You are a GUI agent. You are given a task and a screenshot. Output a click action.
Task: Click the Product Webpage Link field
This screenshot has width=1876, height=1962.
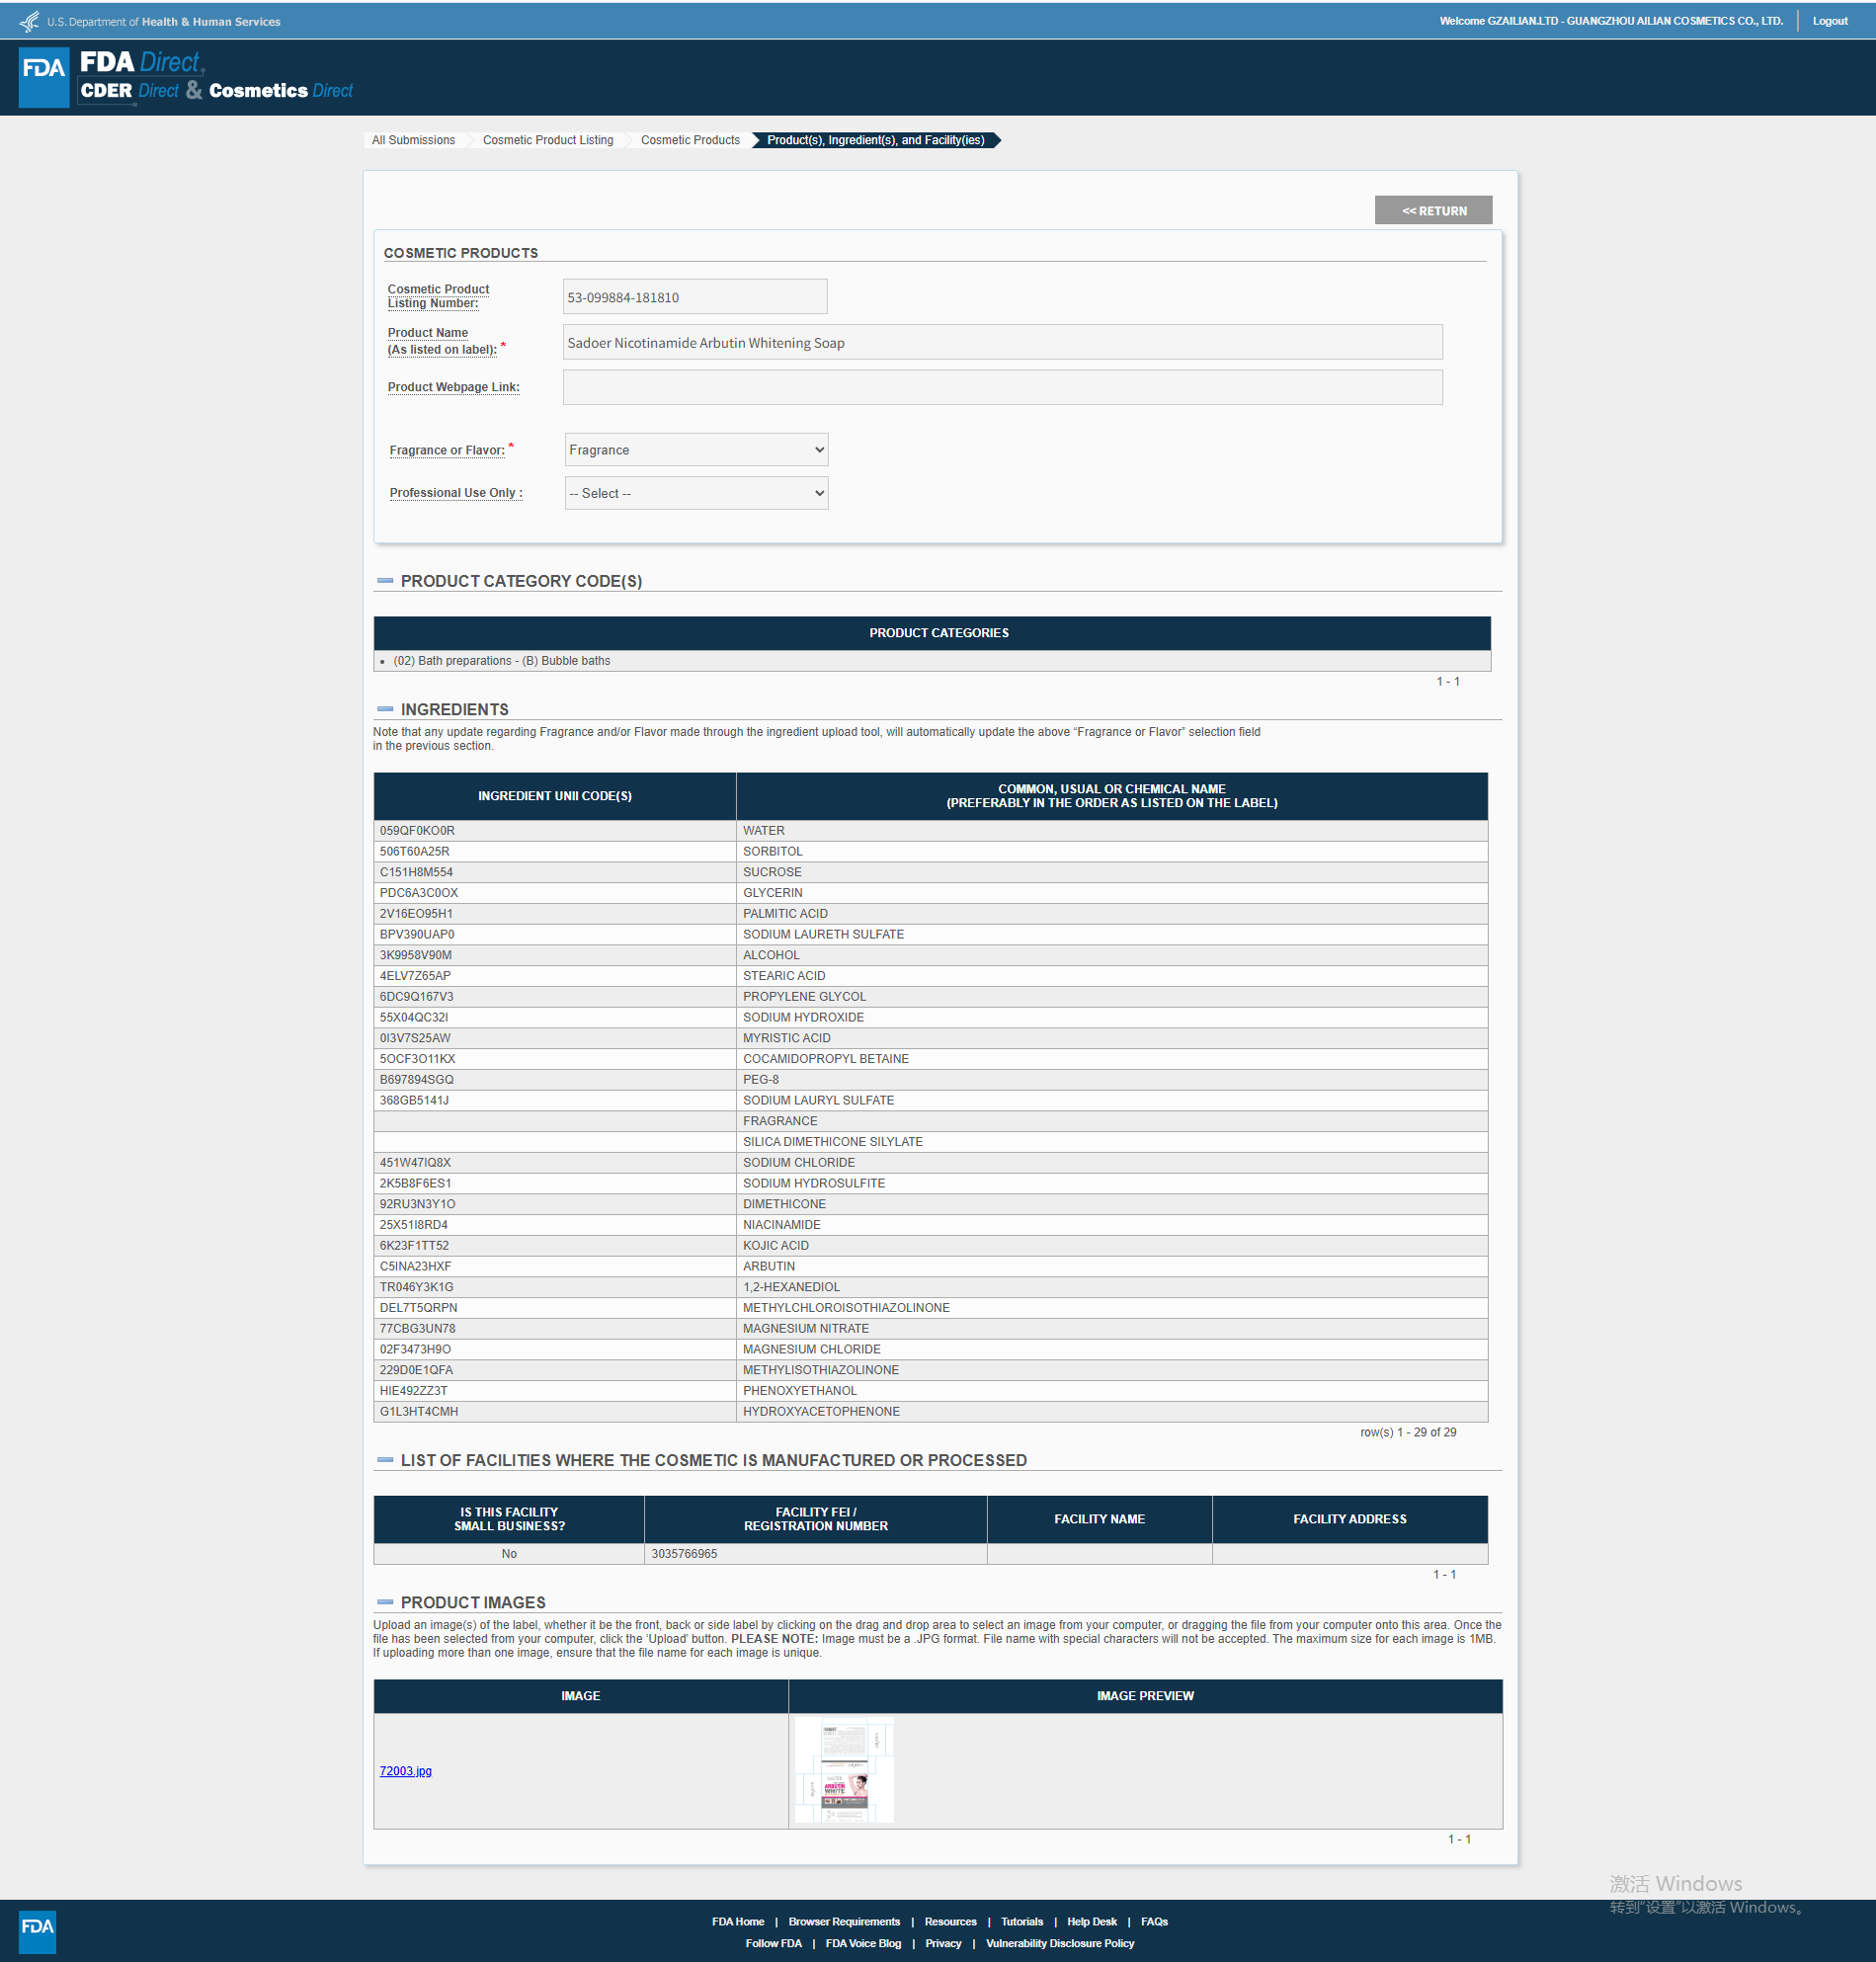point(1002,387)
